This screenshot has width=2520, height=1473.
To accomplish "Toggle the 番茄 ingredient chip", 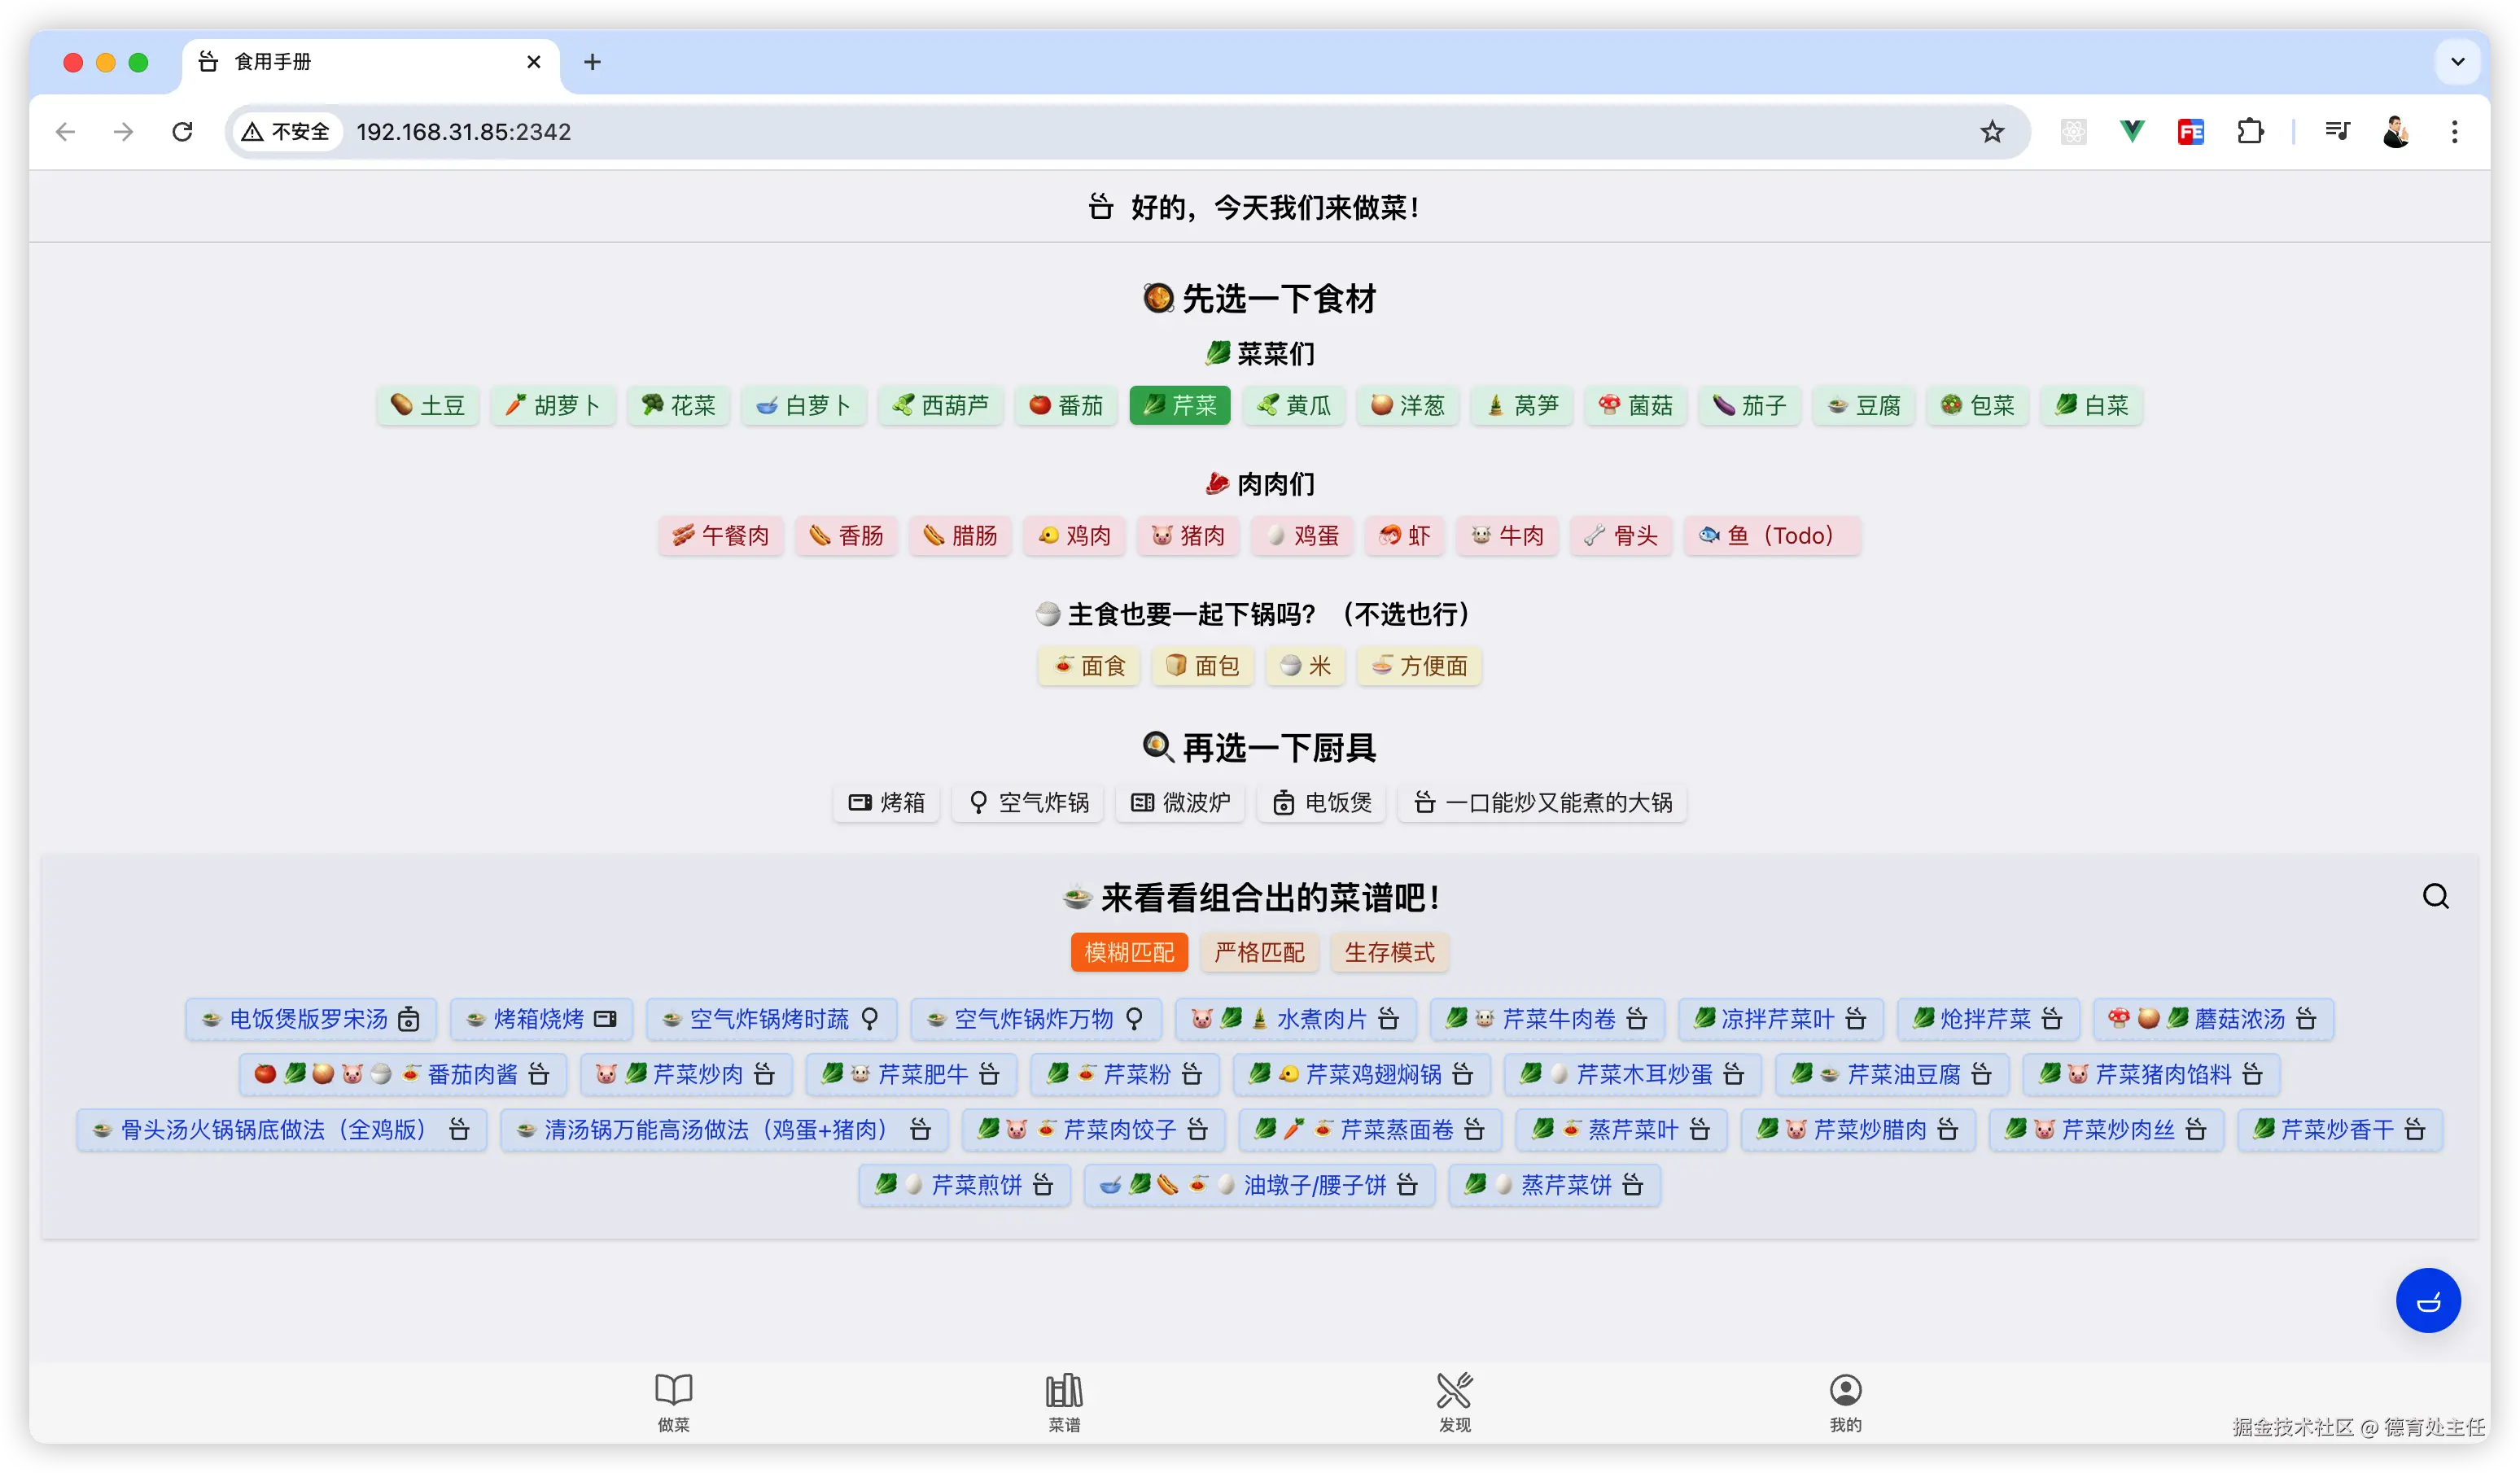I will pos(1066,405).
